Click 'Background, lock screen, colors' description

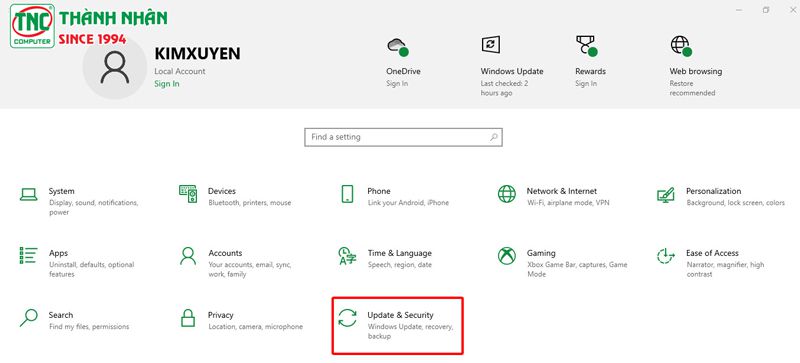point(735,203)
